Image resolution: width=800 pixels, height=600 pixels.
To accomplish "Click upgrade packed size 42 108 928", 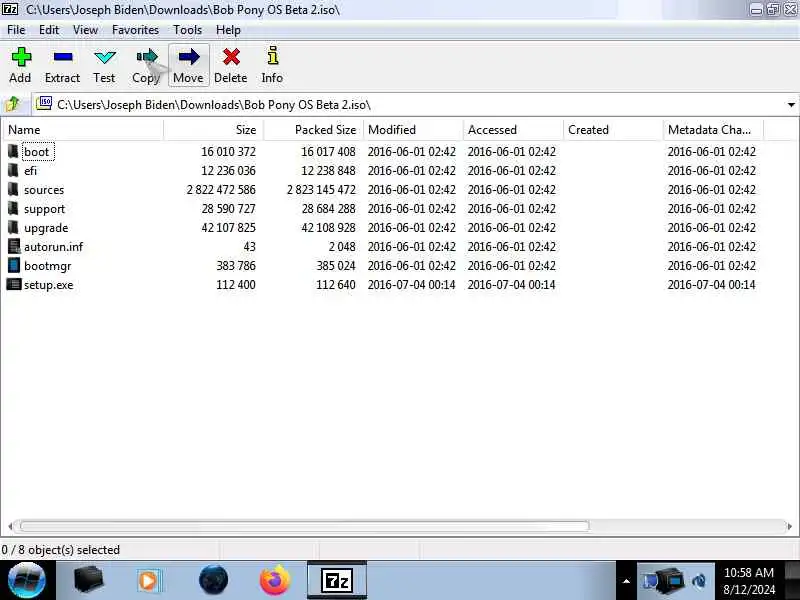I will tap(329, 228).
